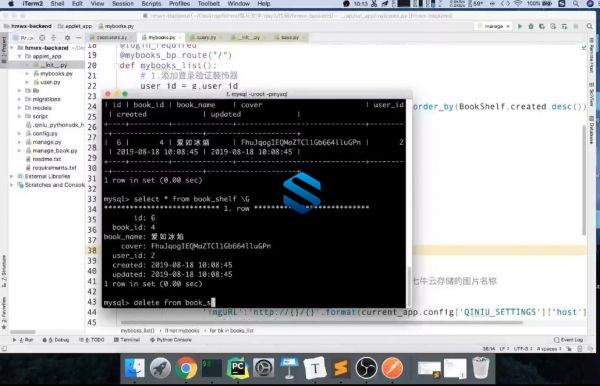
Task: Open the Python Console tool window
Action: pyautogui.click(x=171, y=340)
